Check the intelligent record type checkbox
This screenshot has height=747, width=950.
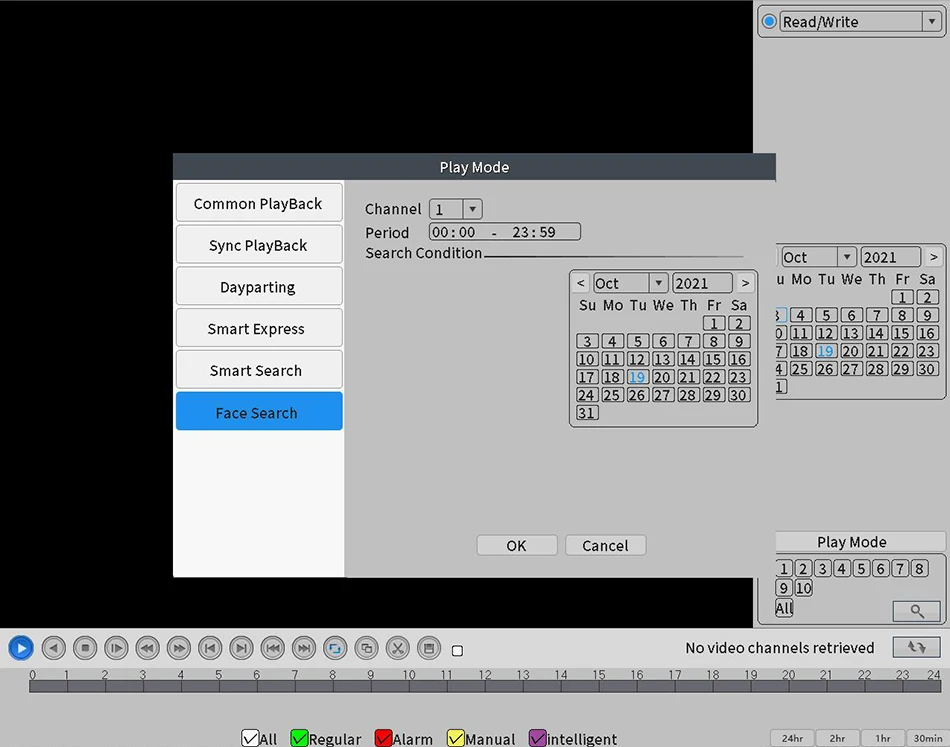pos(537,738)
